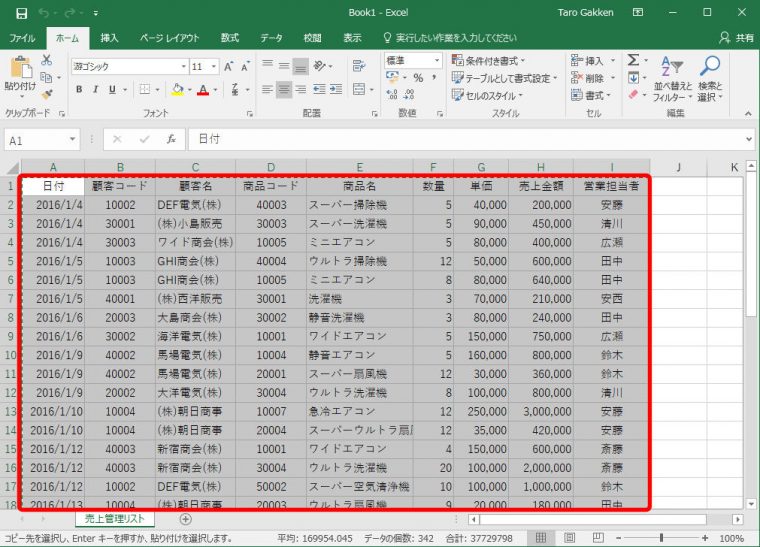760x547 pixels.
Task: Decrease font size with the smaller A icon
Action: click(245, 66)
